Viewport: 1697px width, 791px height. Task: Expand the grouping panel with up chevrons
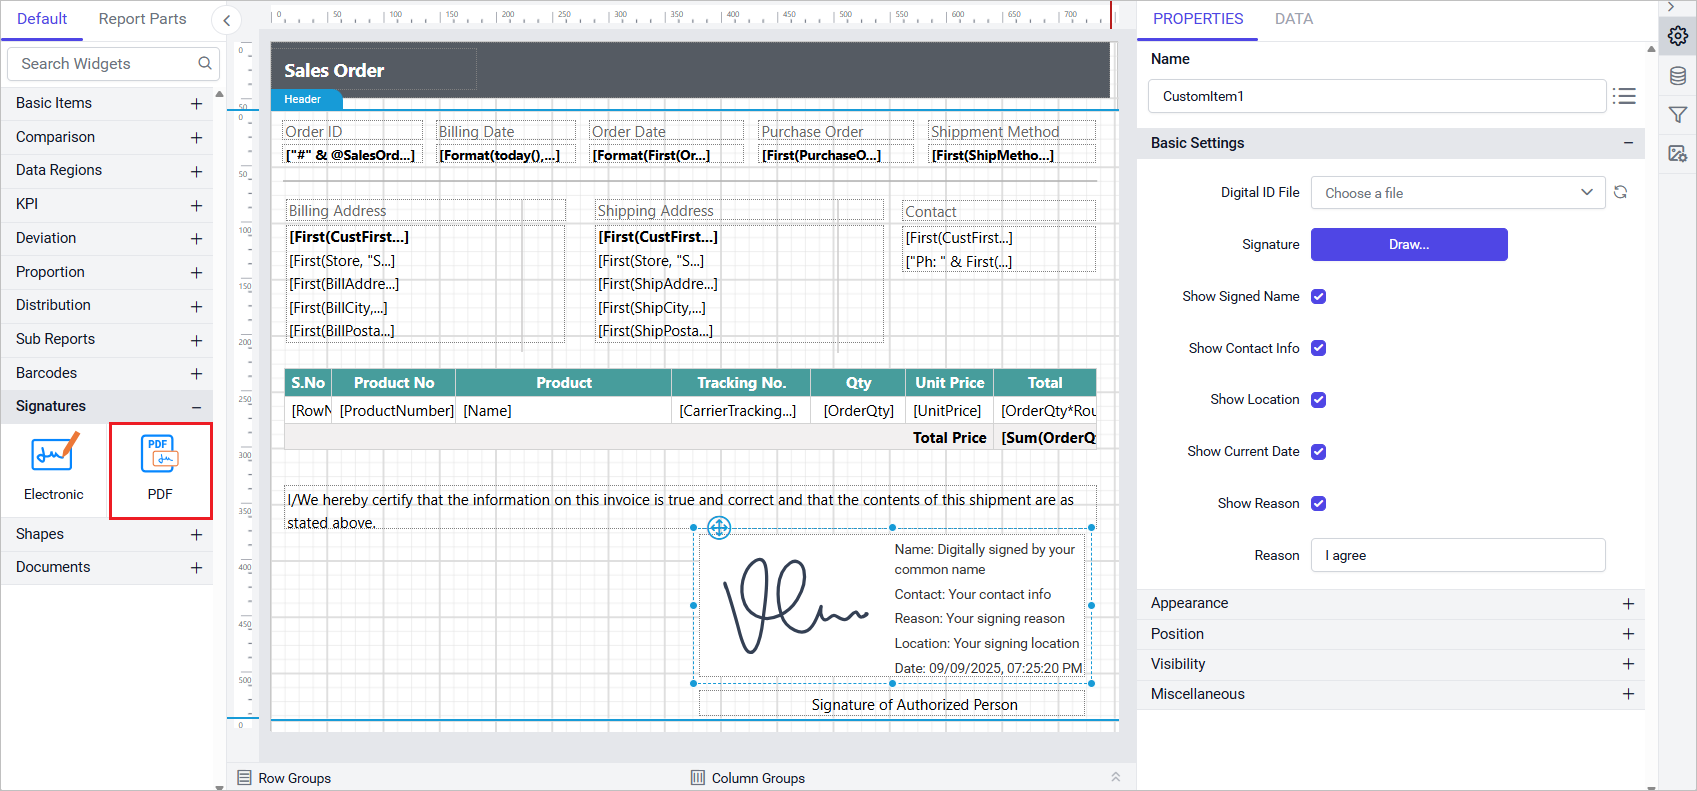coord(1116,777)
